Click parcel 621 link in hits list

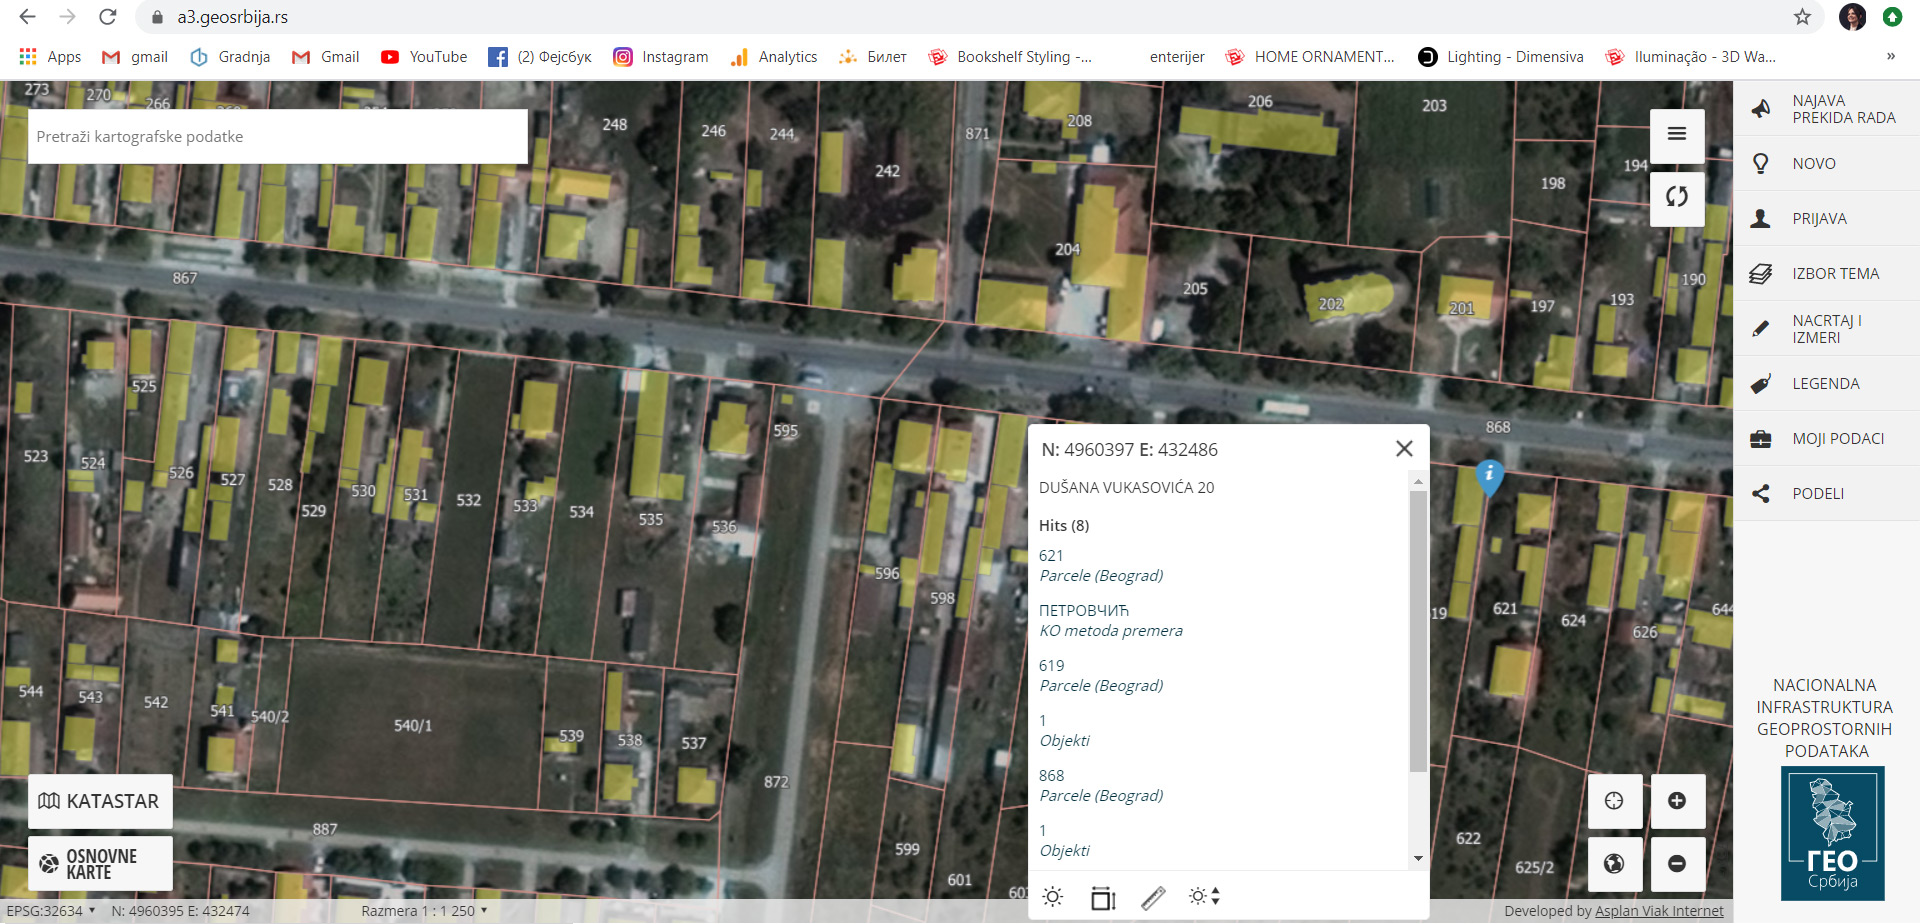[x=1051, y=556]
